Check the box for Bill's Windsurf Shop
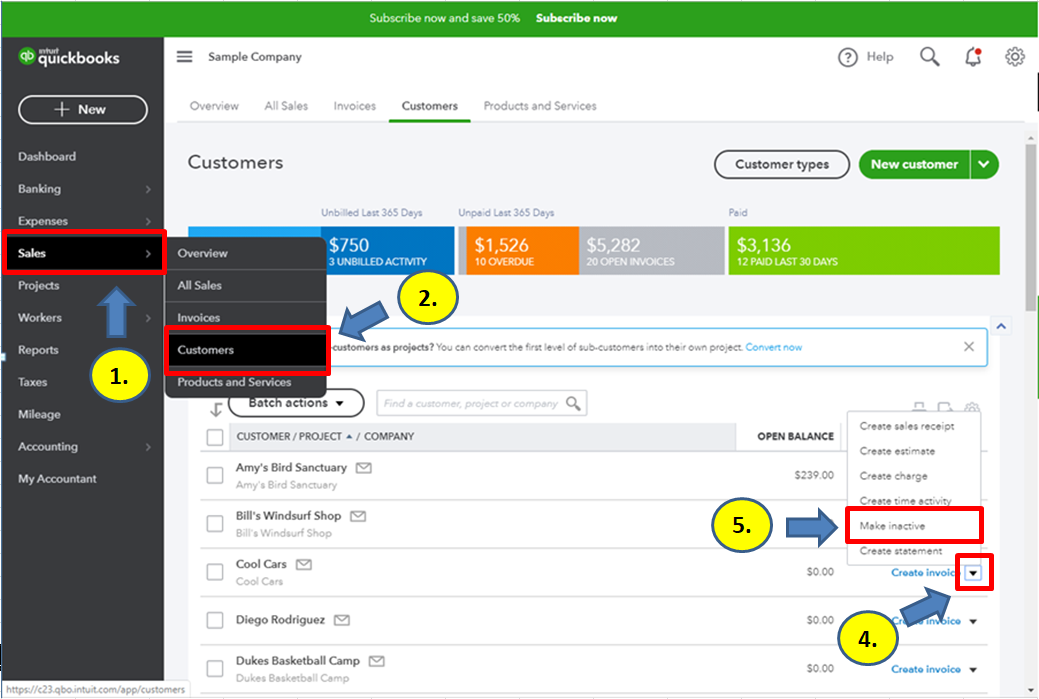This screenshot has width=1039, height=699. [215, 523]
